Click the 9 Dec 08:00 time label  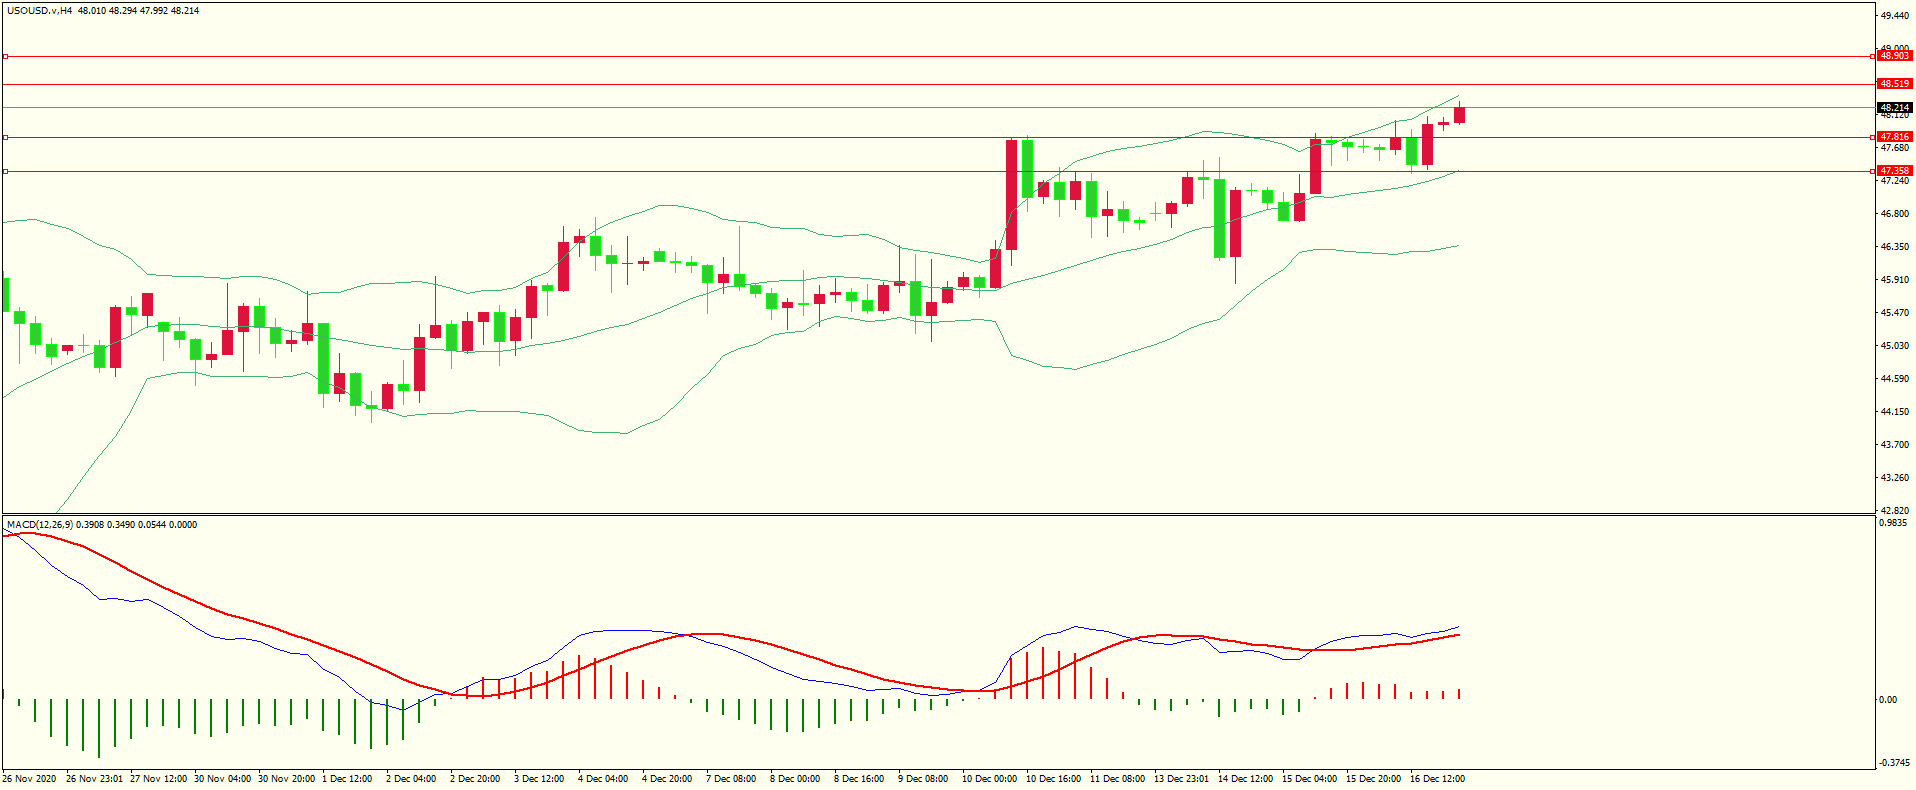pyautogui.click(x=923, y=779)
